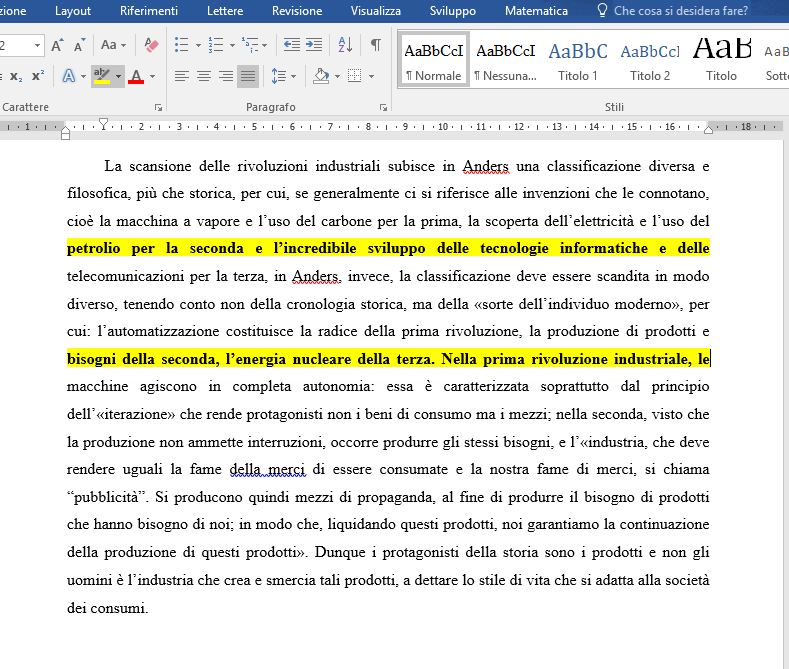Shrink the font size with the smaller-A icon
Viewport: 789px width, 669px height.
tap(80, 45)
